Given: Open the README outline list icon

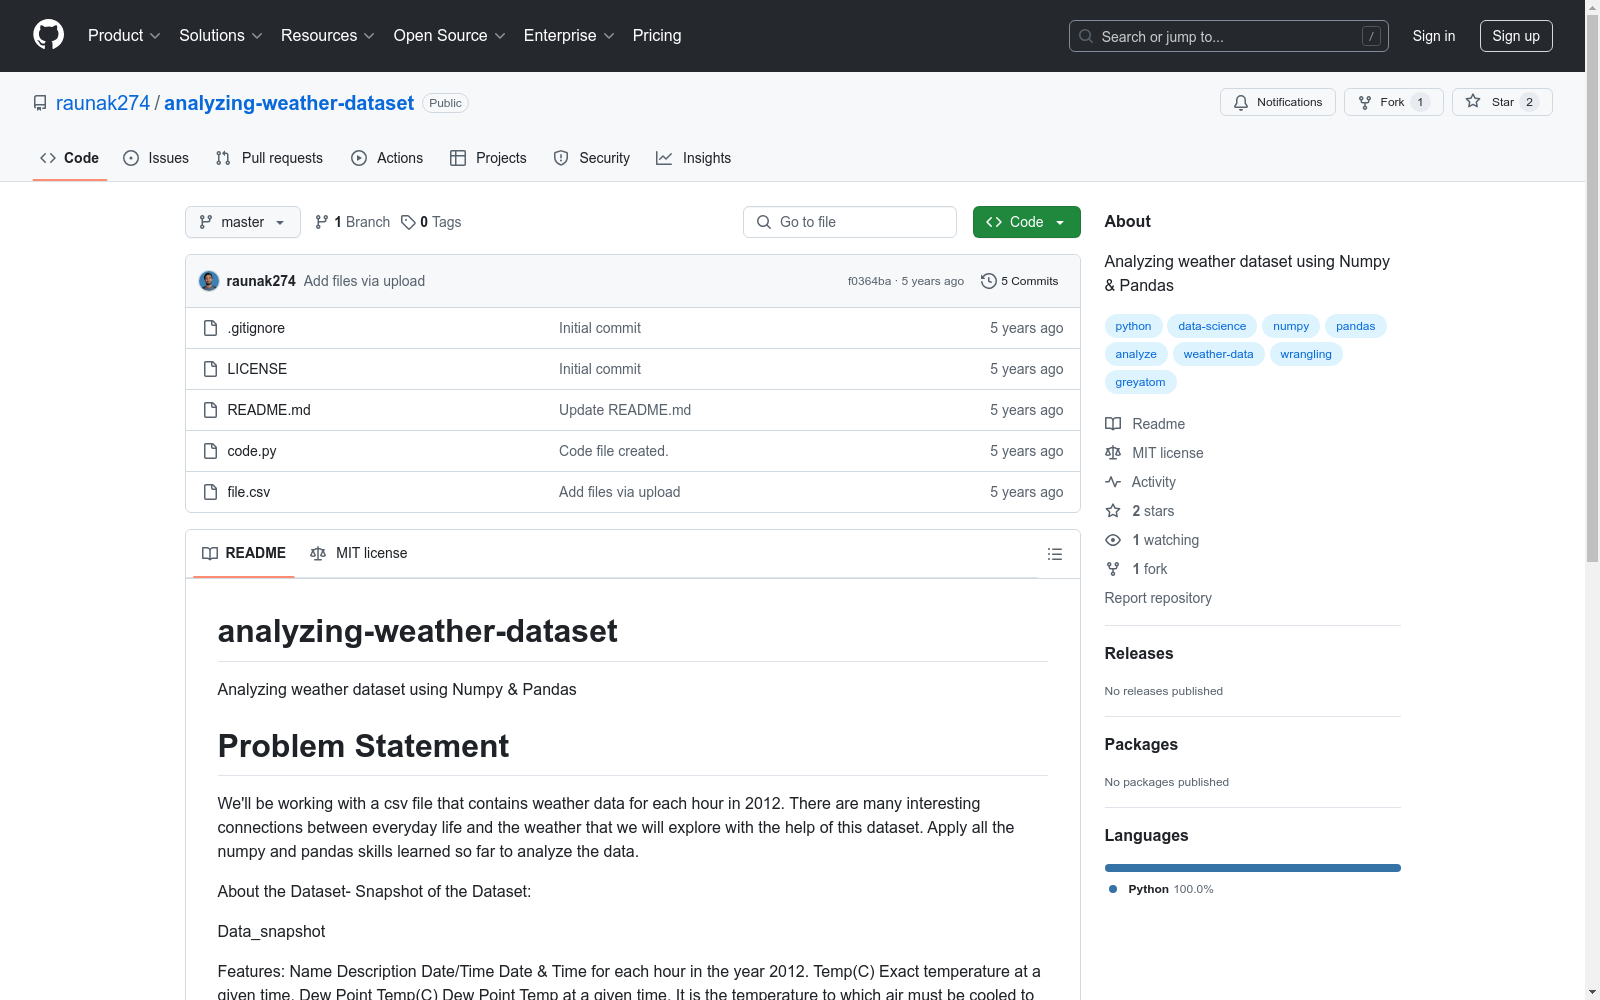Looking at the screenshot, I should point(1054,554).
